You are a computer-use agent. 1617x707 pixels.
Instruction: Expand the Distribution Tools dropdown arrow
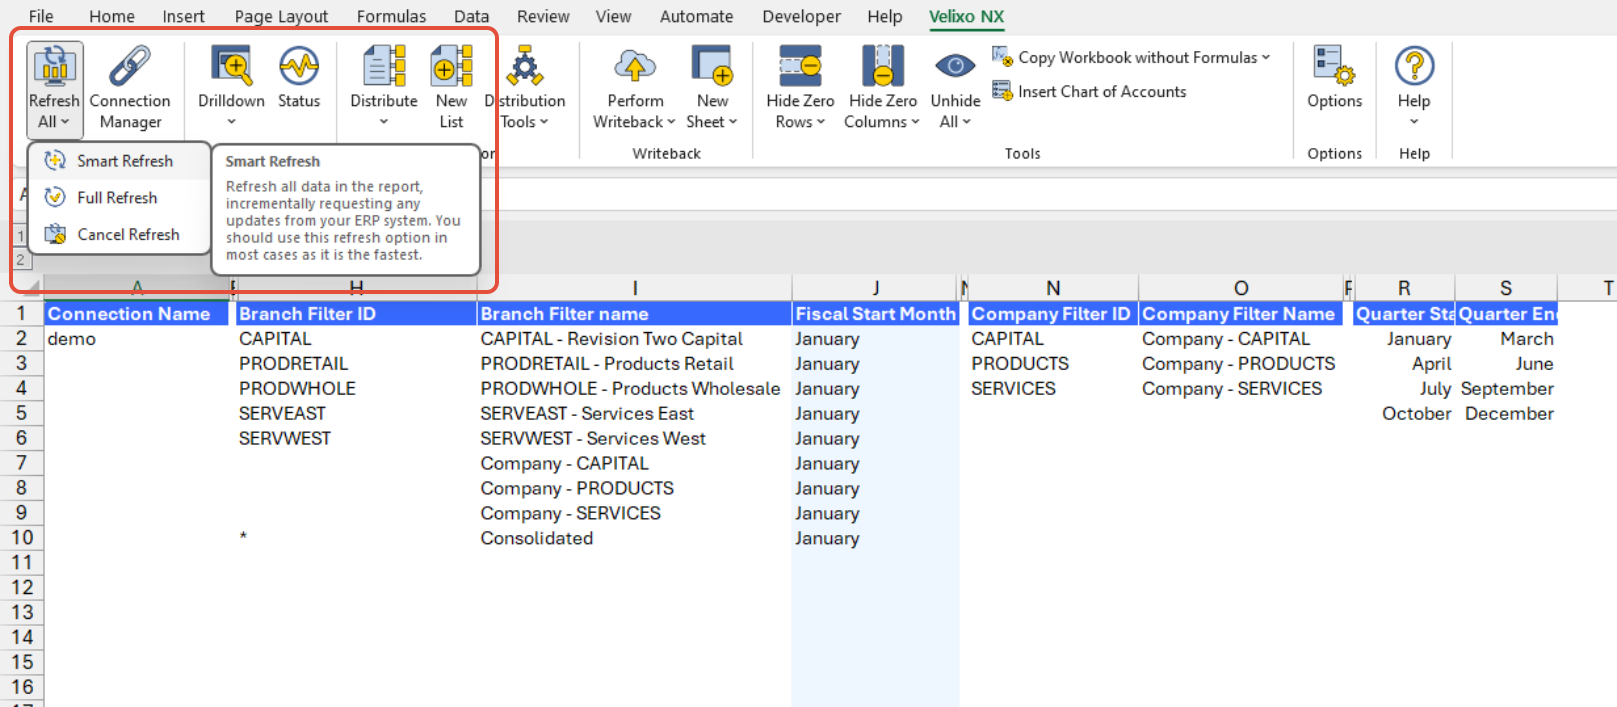[544, 122]
